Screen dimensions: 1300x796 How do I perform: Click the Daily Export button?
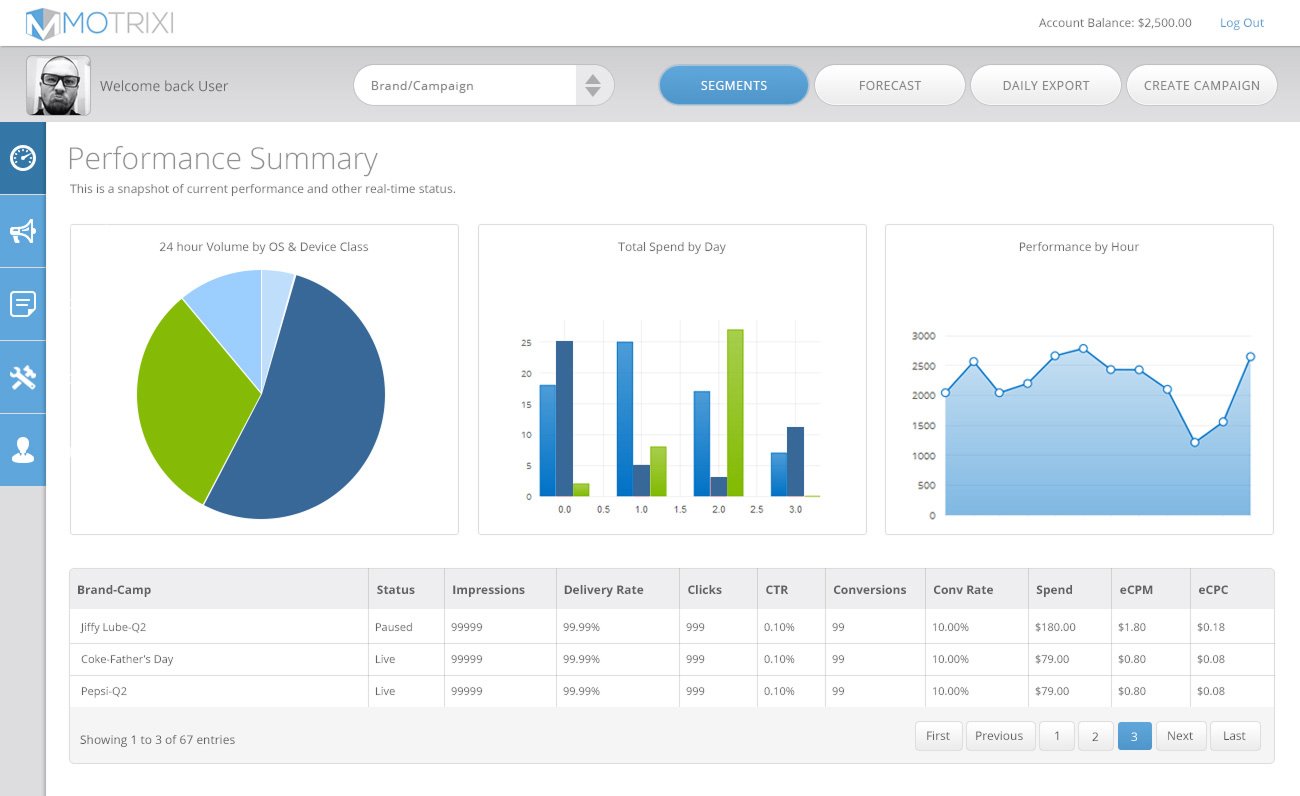pyautogui.click(x=1045, y=86)
